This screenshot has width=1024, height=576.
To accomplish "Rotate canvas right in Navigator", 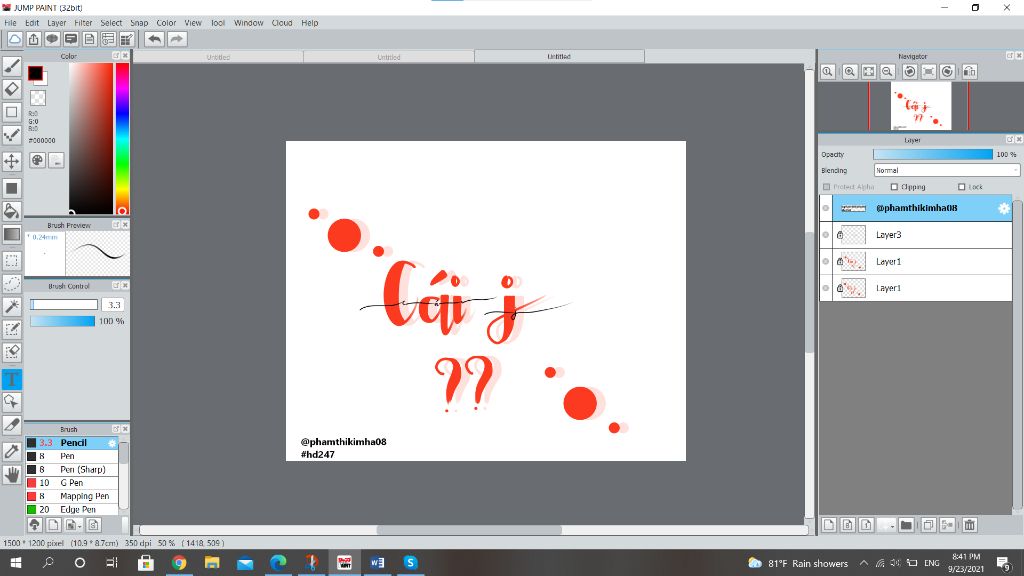I will 948,71.
